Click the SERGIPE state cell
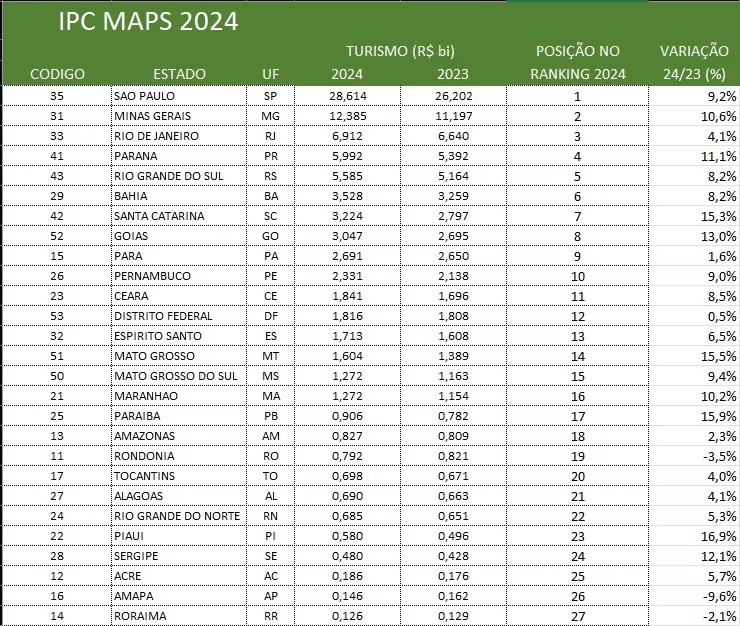The height and width of the screenshot is (626, 740). pyautogui.click(x=179, y=556)
